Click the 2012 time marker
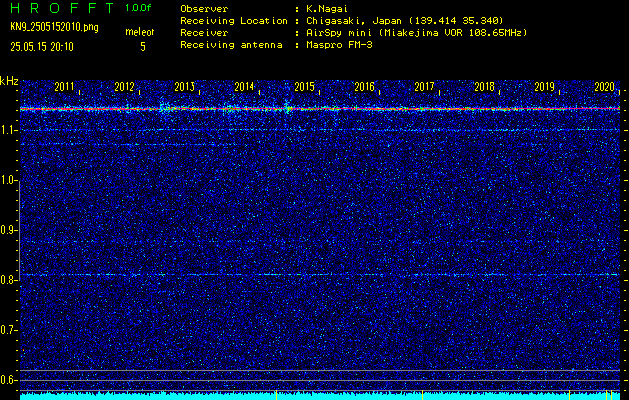The image size is (629, 400). click(x=124, y=87)
